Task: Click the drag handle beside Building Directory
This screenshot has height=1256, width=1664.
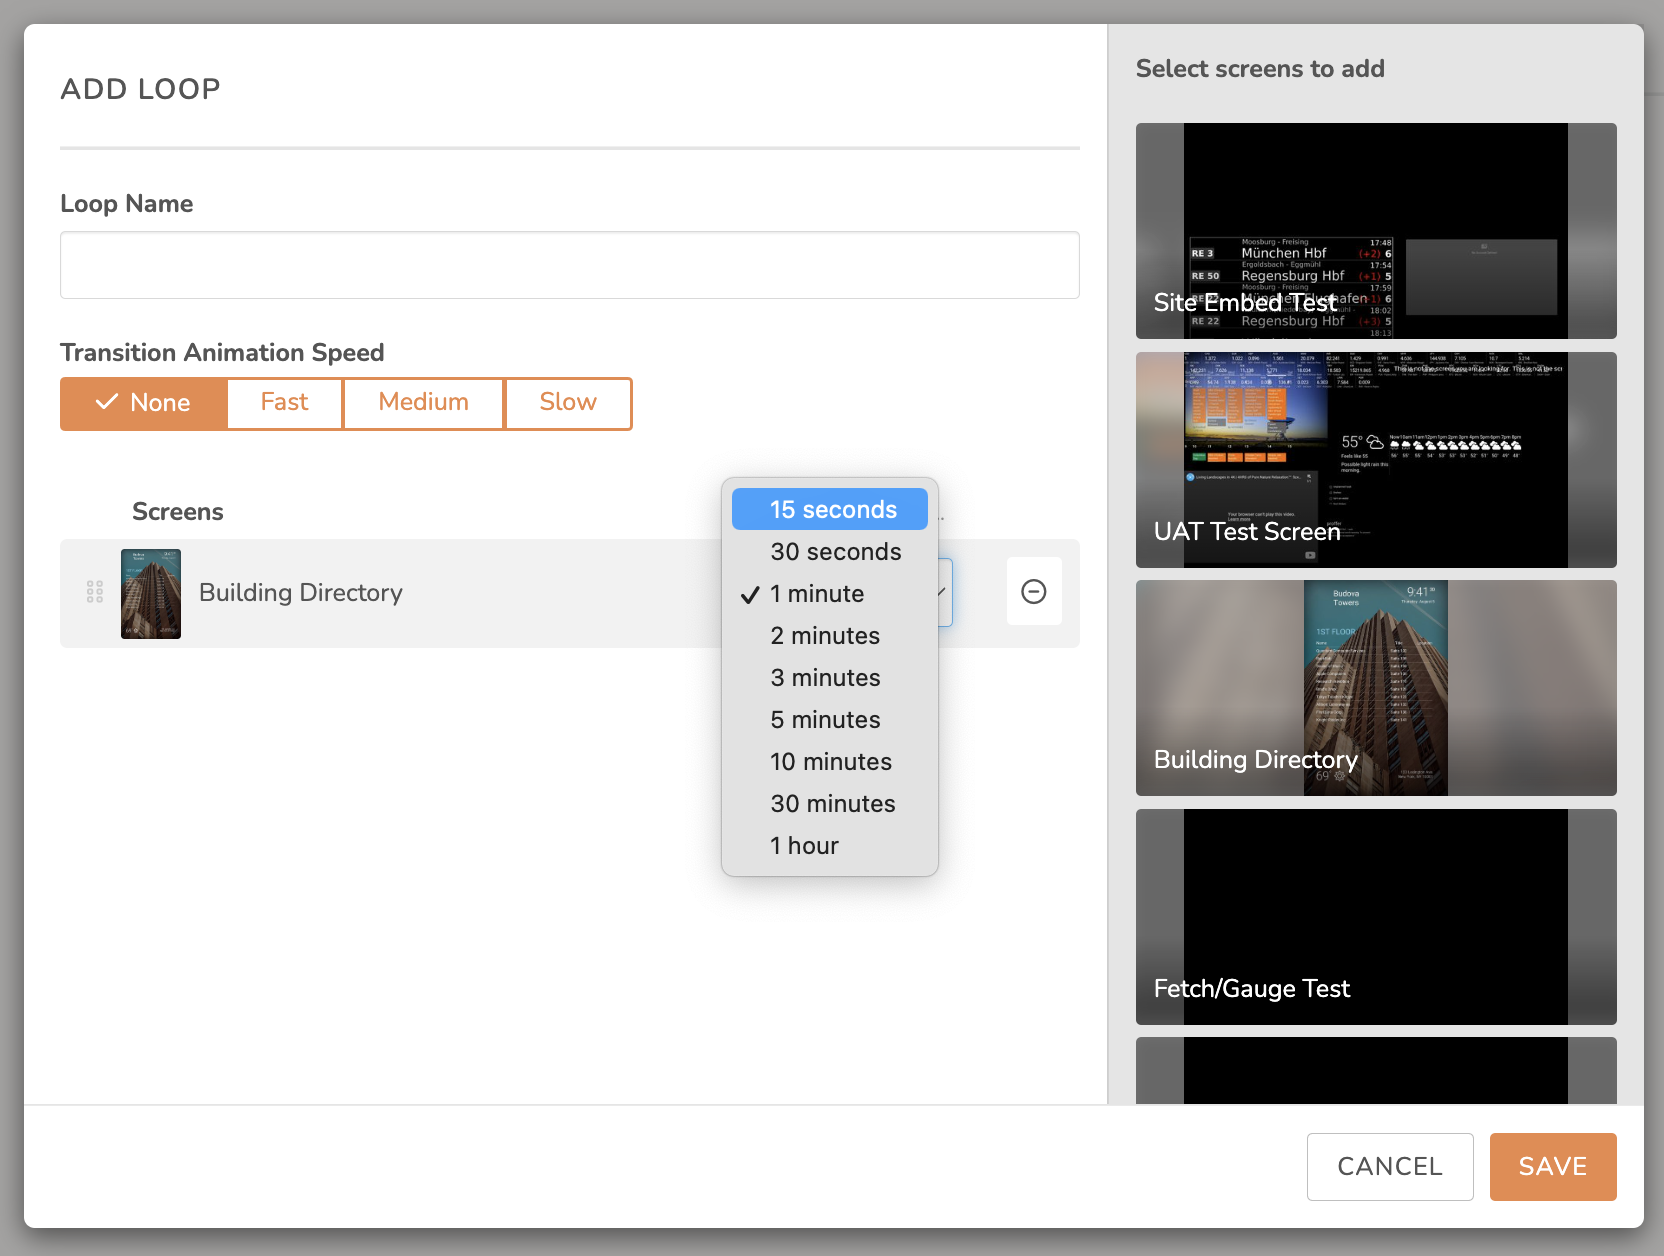Action: coord(95,592)
